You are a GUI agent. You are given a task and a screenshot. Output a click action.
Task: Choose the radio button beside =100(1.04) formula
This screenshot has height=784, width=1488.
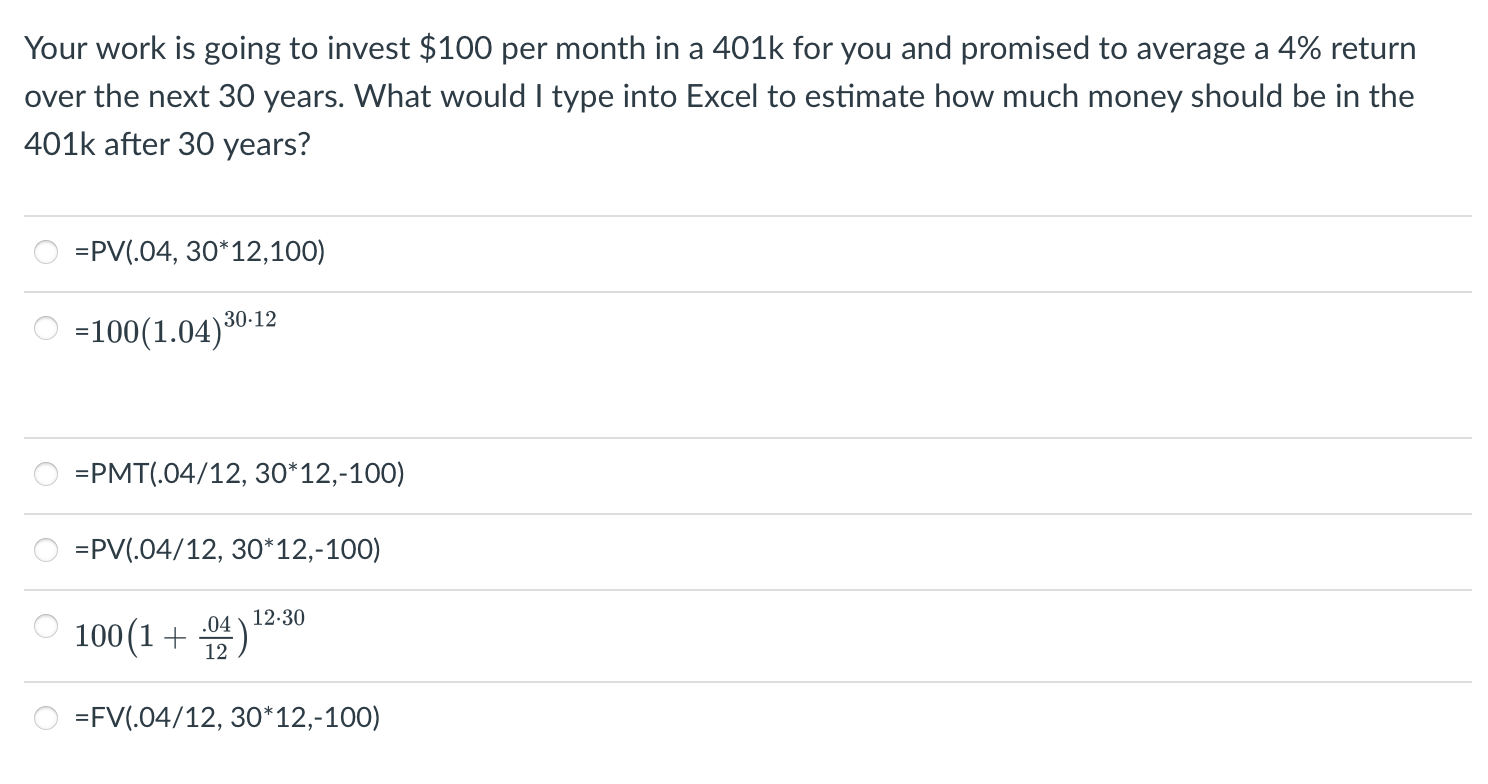click(47, 328)
